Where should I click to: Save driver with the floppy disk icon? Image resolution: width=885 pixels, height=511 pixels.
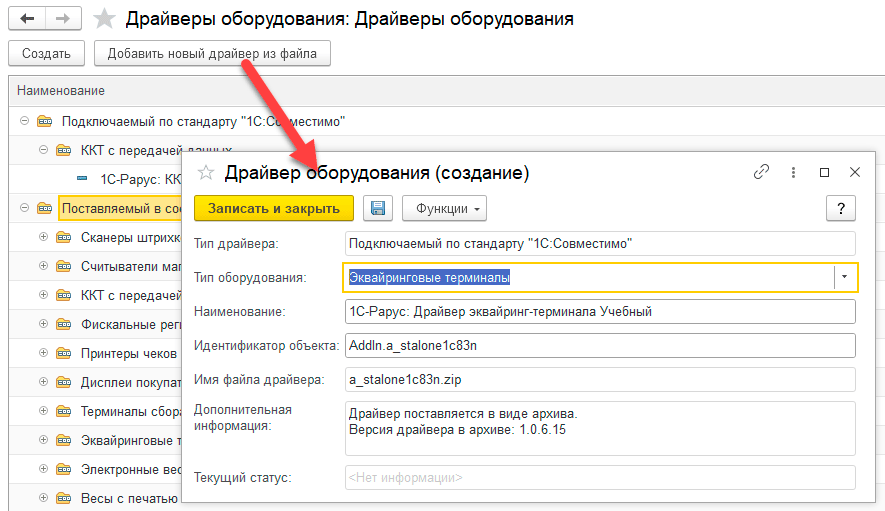[378, 208]
